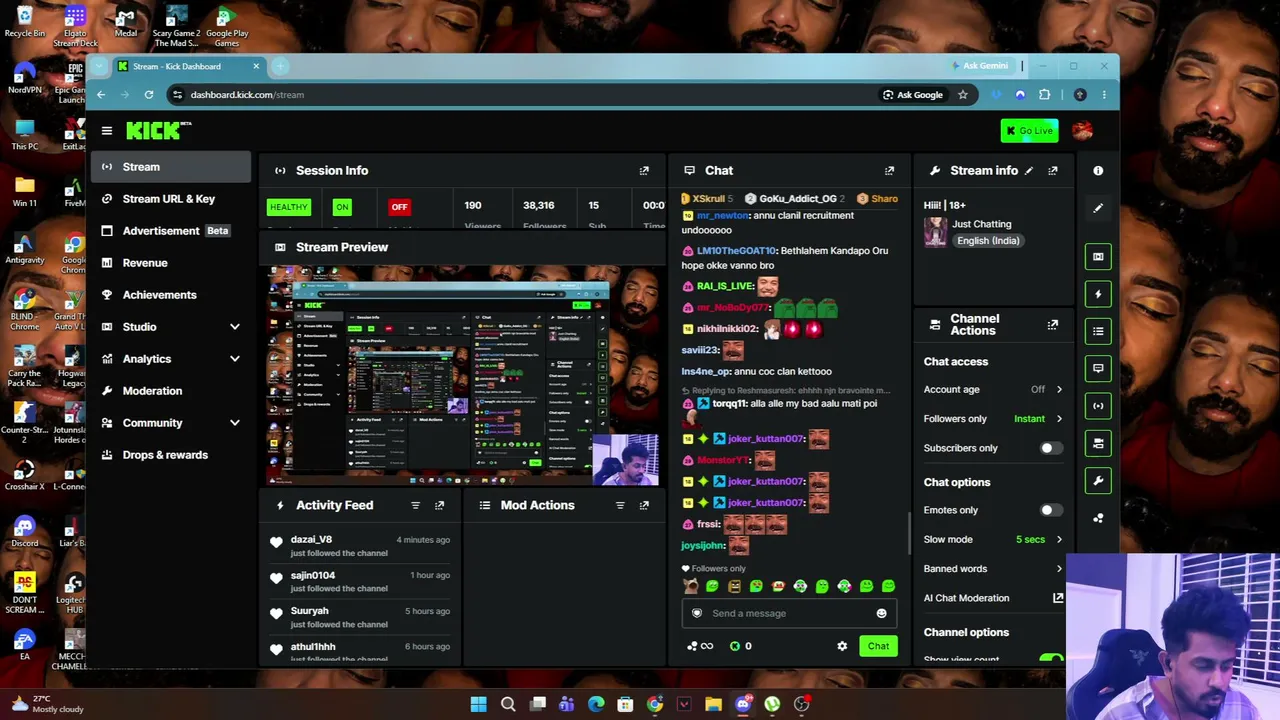Open the emoji picker in the message box

pos(881,614)
